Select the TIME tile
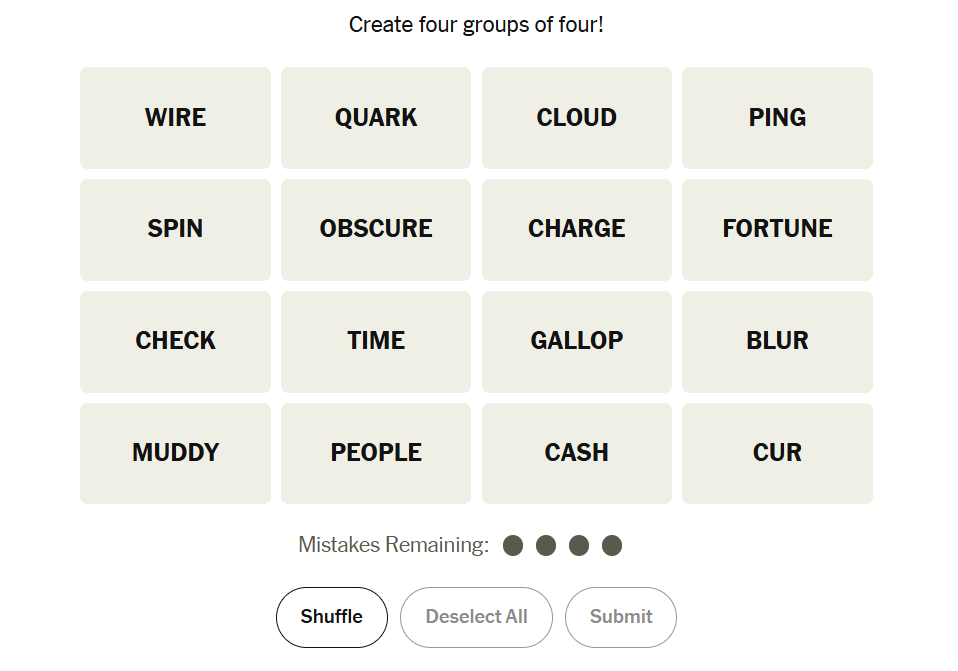The height and width of the screenshot is (671, 958). (376, 341)
